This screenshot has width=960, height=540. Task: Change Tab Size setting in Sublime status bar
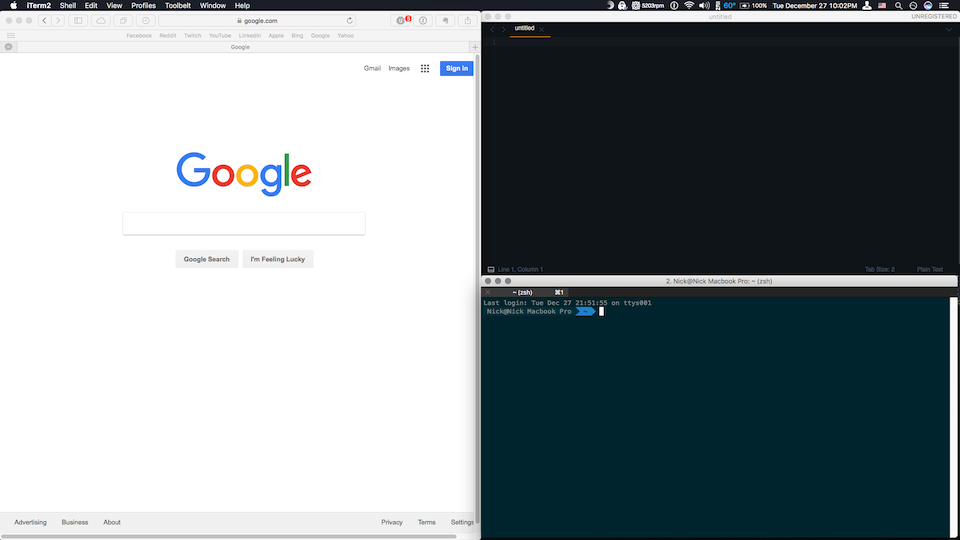[880, 269]
